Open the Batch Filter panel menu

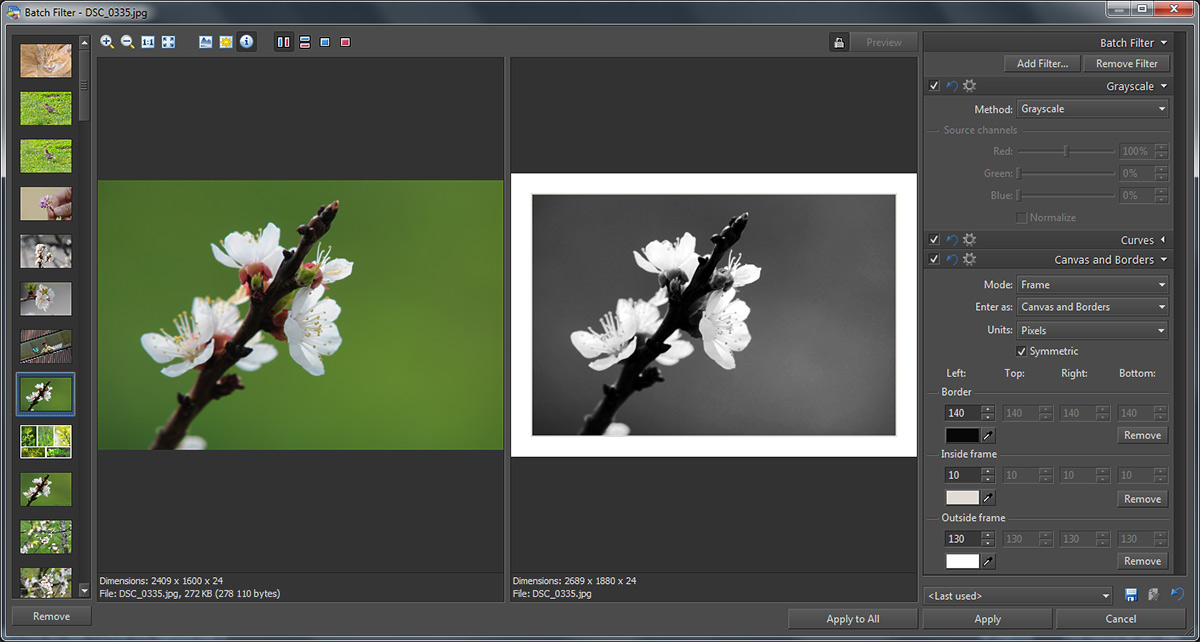(x=1164, y=43)
